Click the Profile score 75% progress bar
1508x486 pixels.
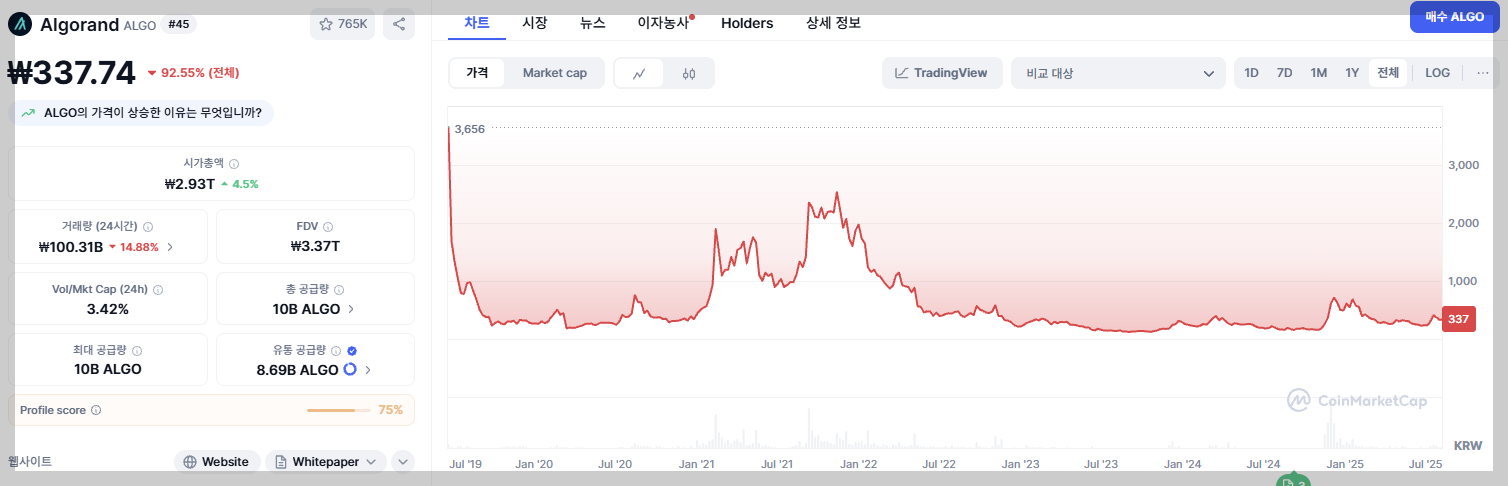[339, 410]
